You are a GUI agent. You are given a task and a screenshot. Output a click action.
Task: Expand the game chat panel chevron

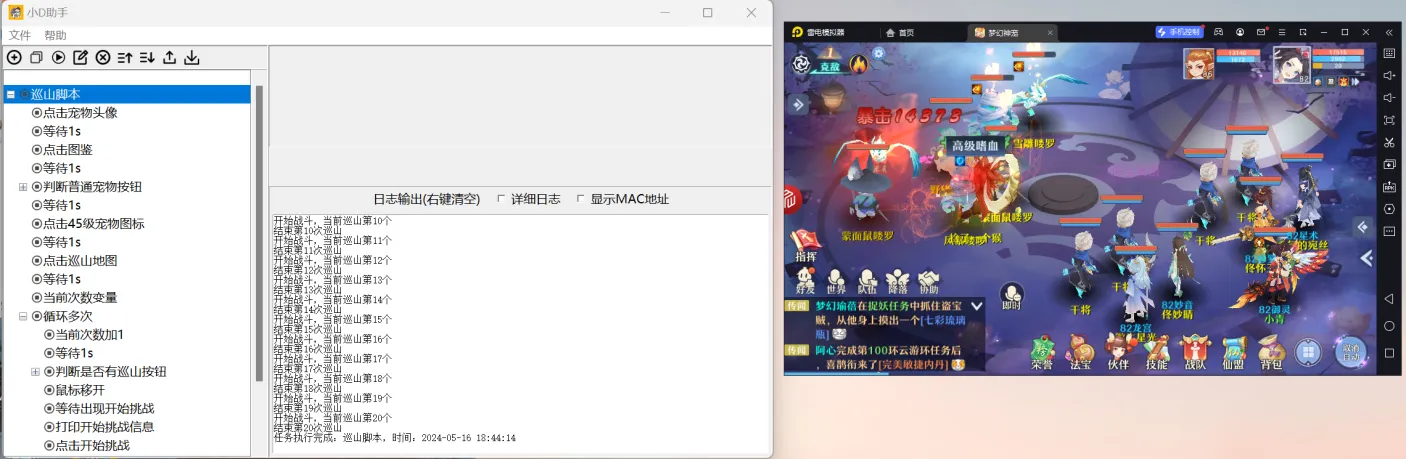pyautogui.click(x=977, y=304)
